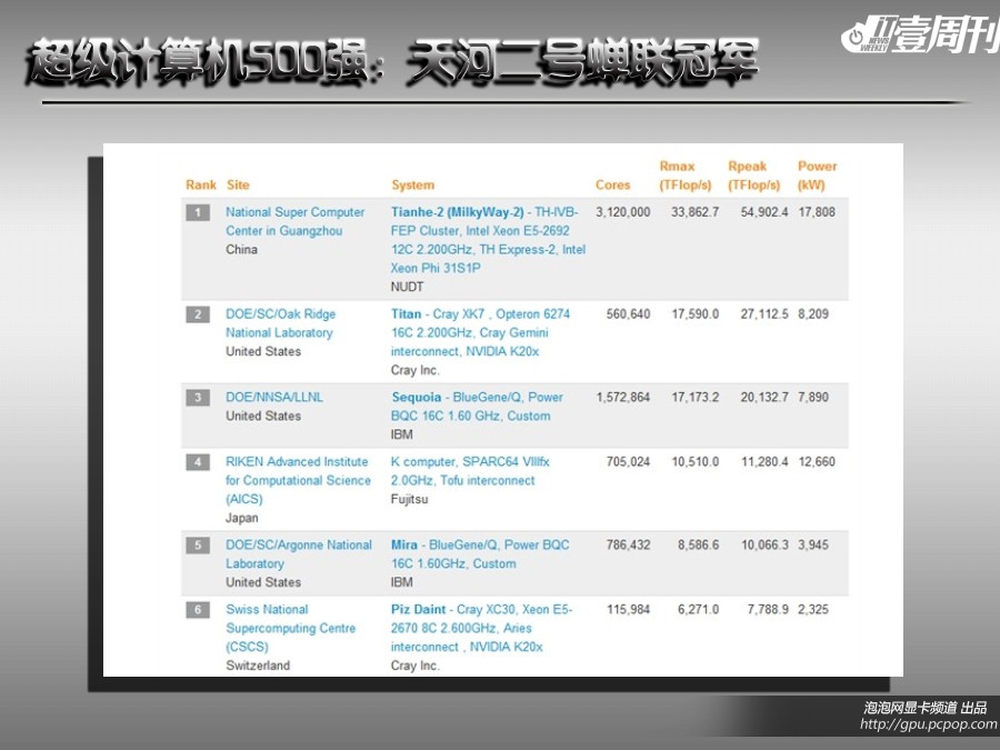1000x750 pixels.
Task: Click the Rank column header
Action: pos(201,185)
